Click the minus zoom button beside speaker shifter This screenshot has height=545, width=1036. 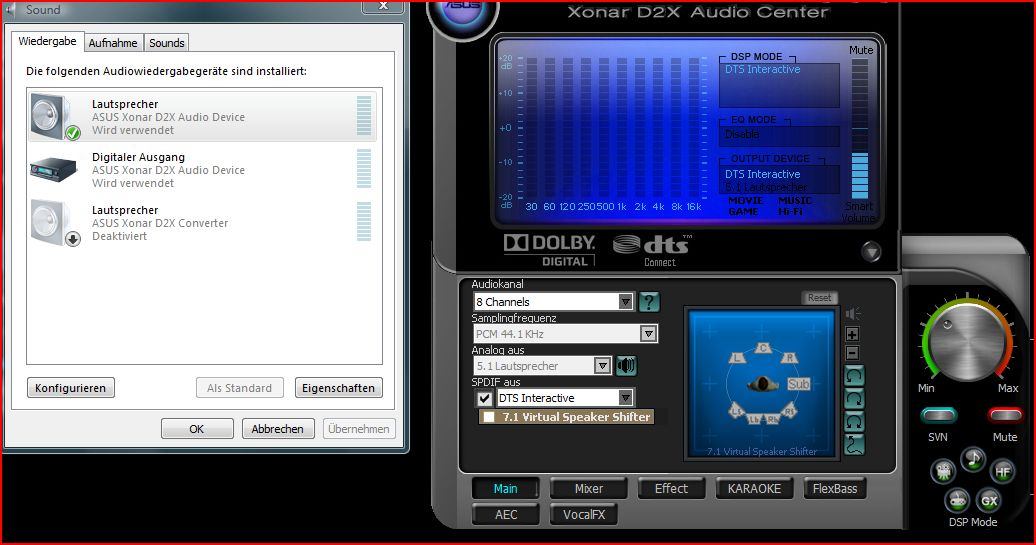(852, 353)
